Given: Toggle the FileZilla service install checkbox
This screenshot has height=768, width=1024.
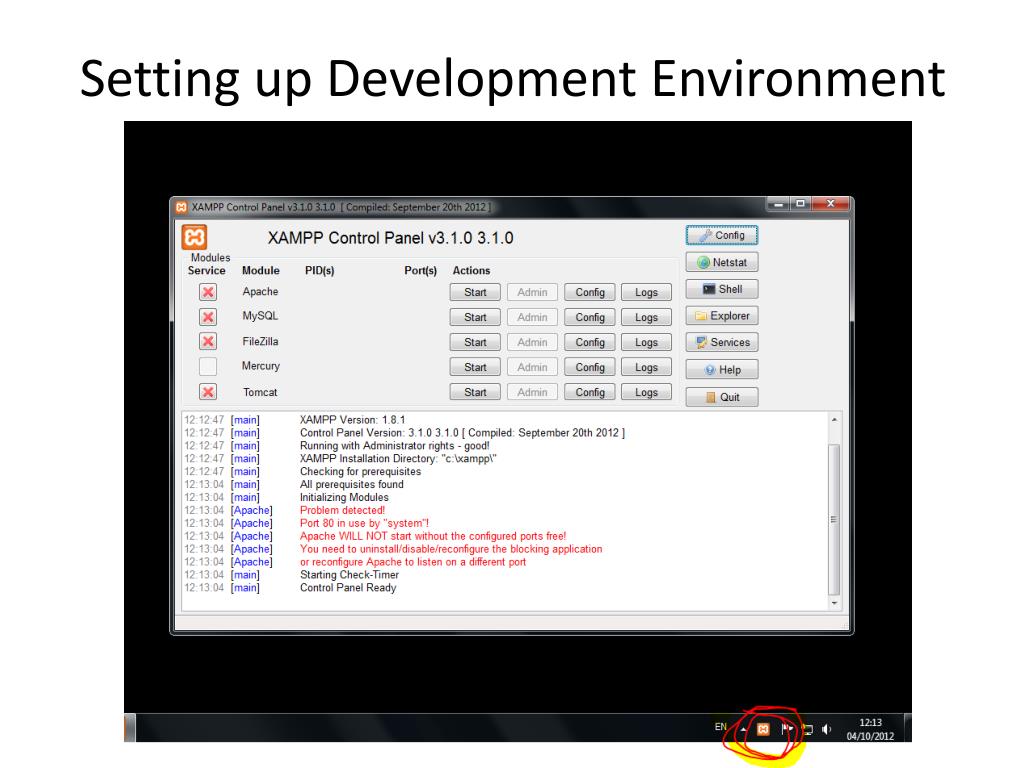Looking at the screenshot, I should click(x=208, y=341).
